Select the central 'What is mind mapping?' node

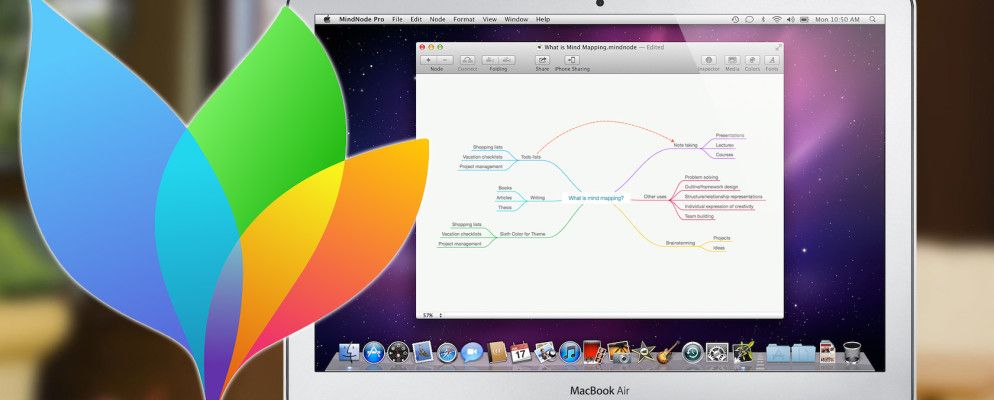point(596,198)
